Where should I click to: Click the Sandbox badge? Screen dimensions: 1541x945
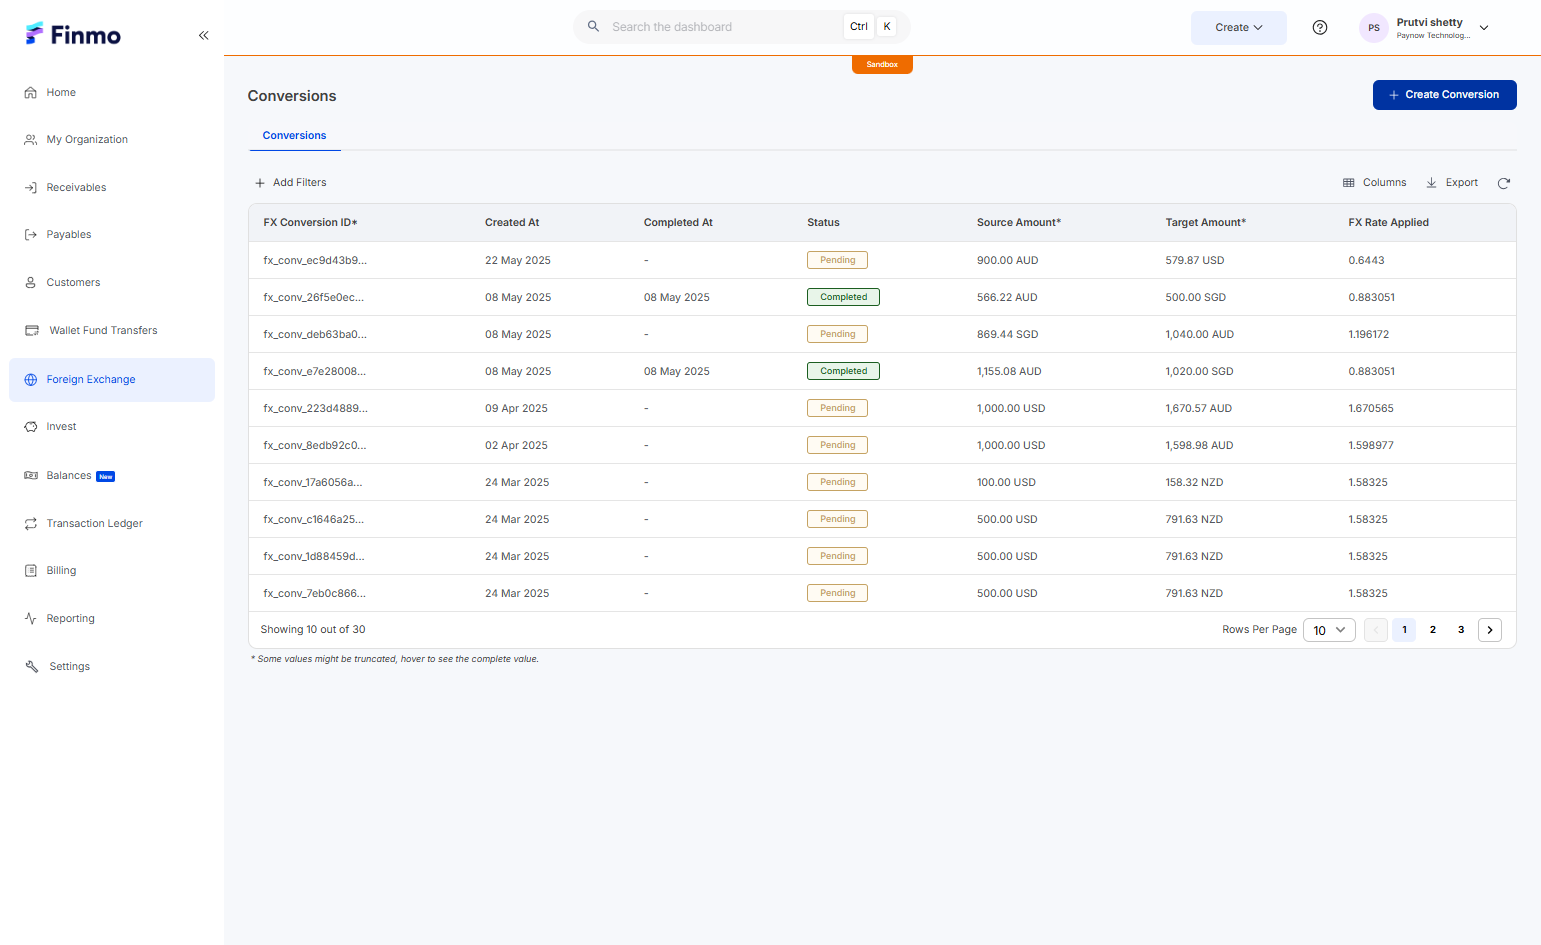pyautogui.click(x=882, y=65)
